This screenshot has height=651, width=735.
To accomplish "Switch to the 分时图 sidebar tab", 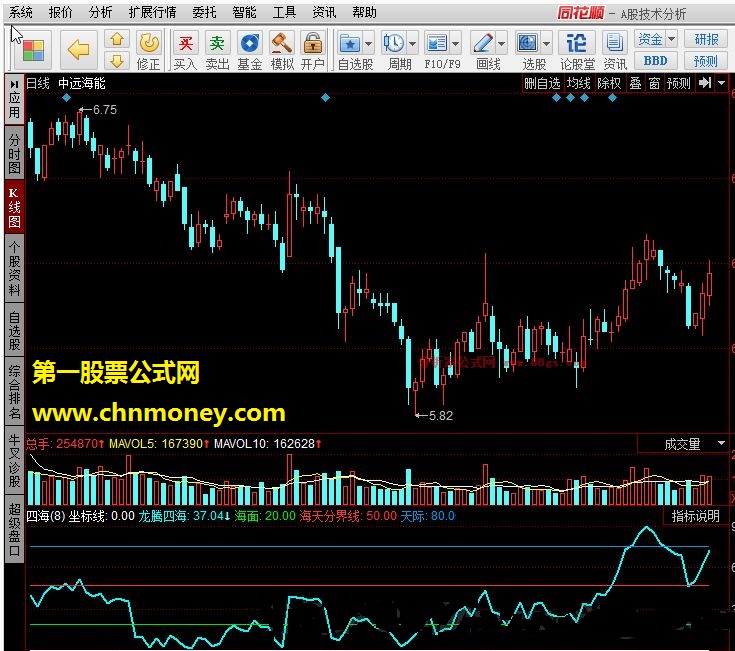I will point(14,153).
